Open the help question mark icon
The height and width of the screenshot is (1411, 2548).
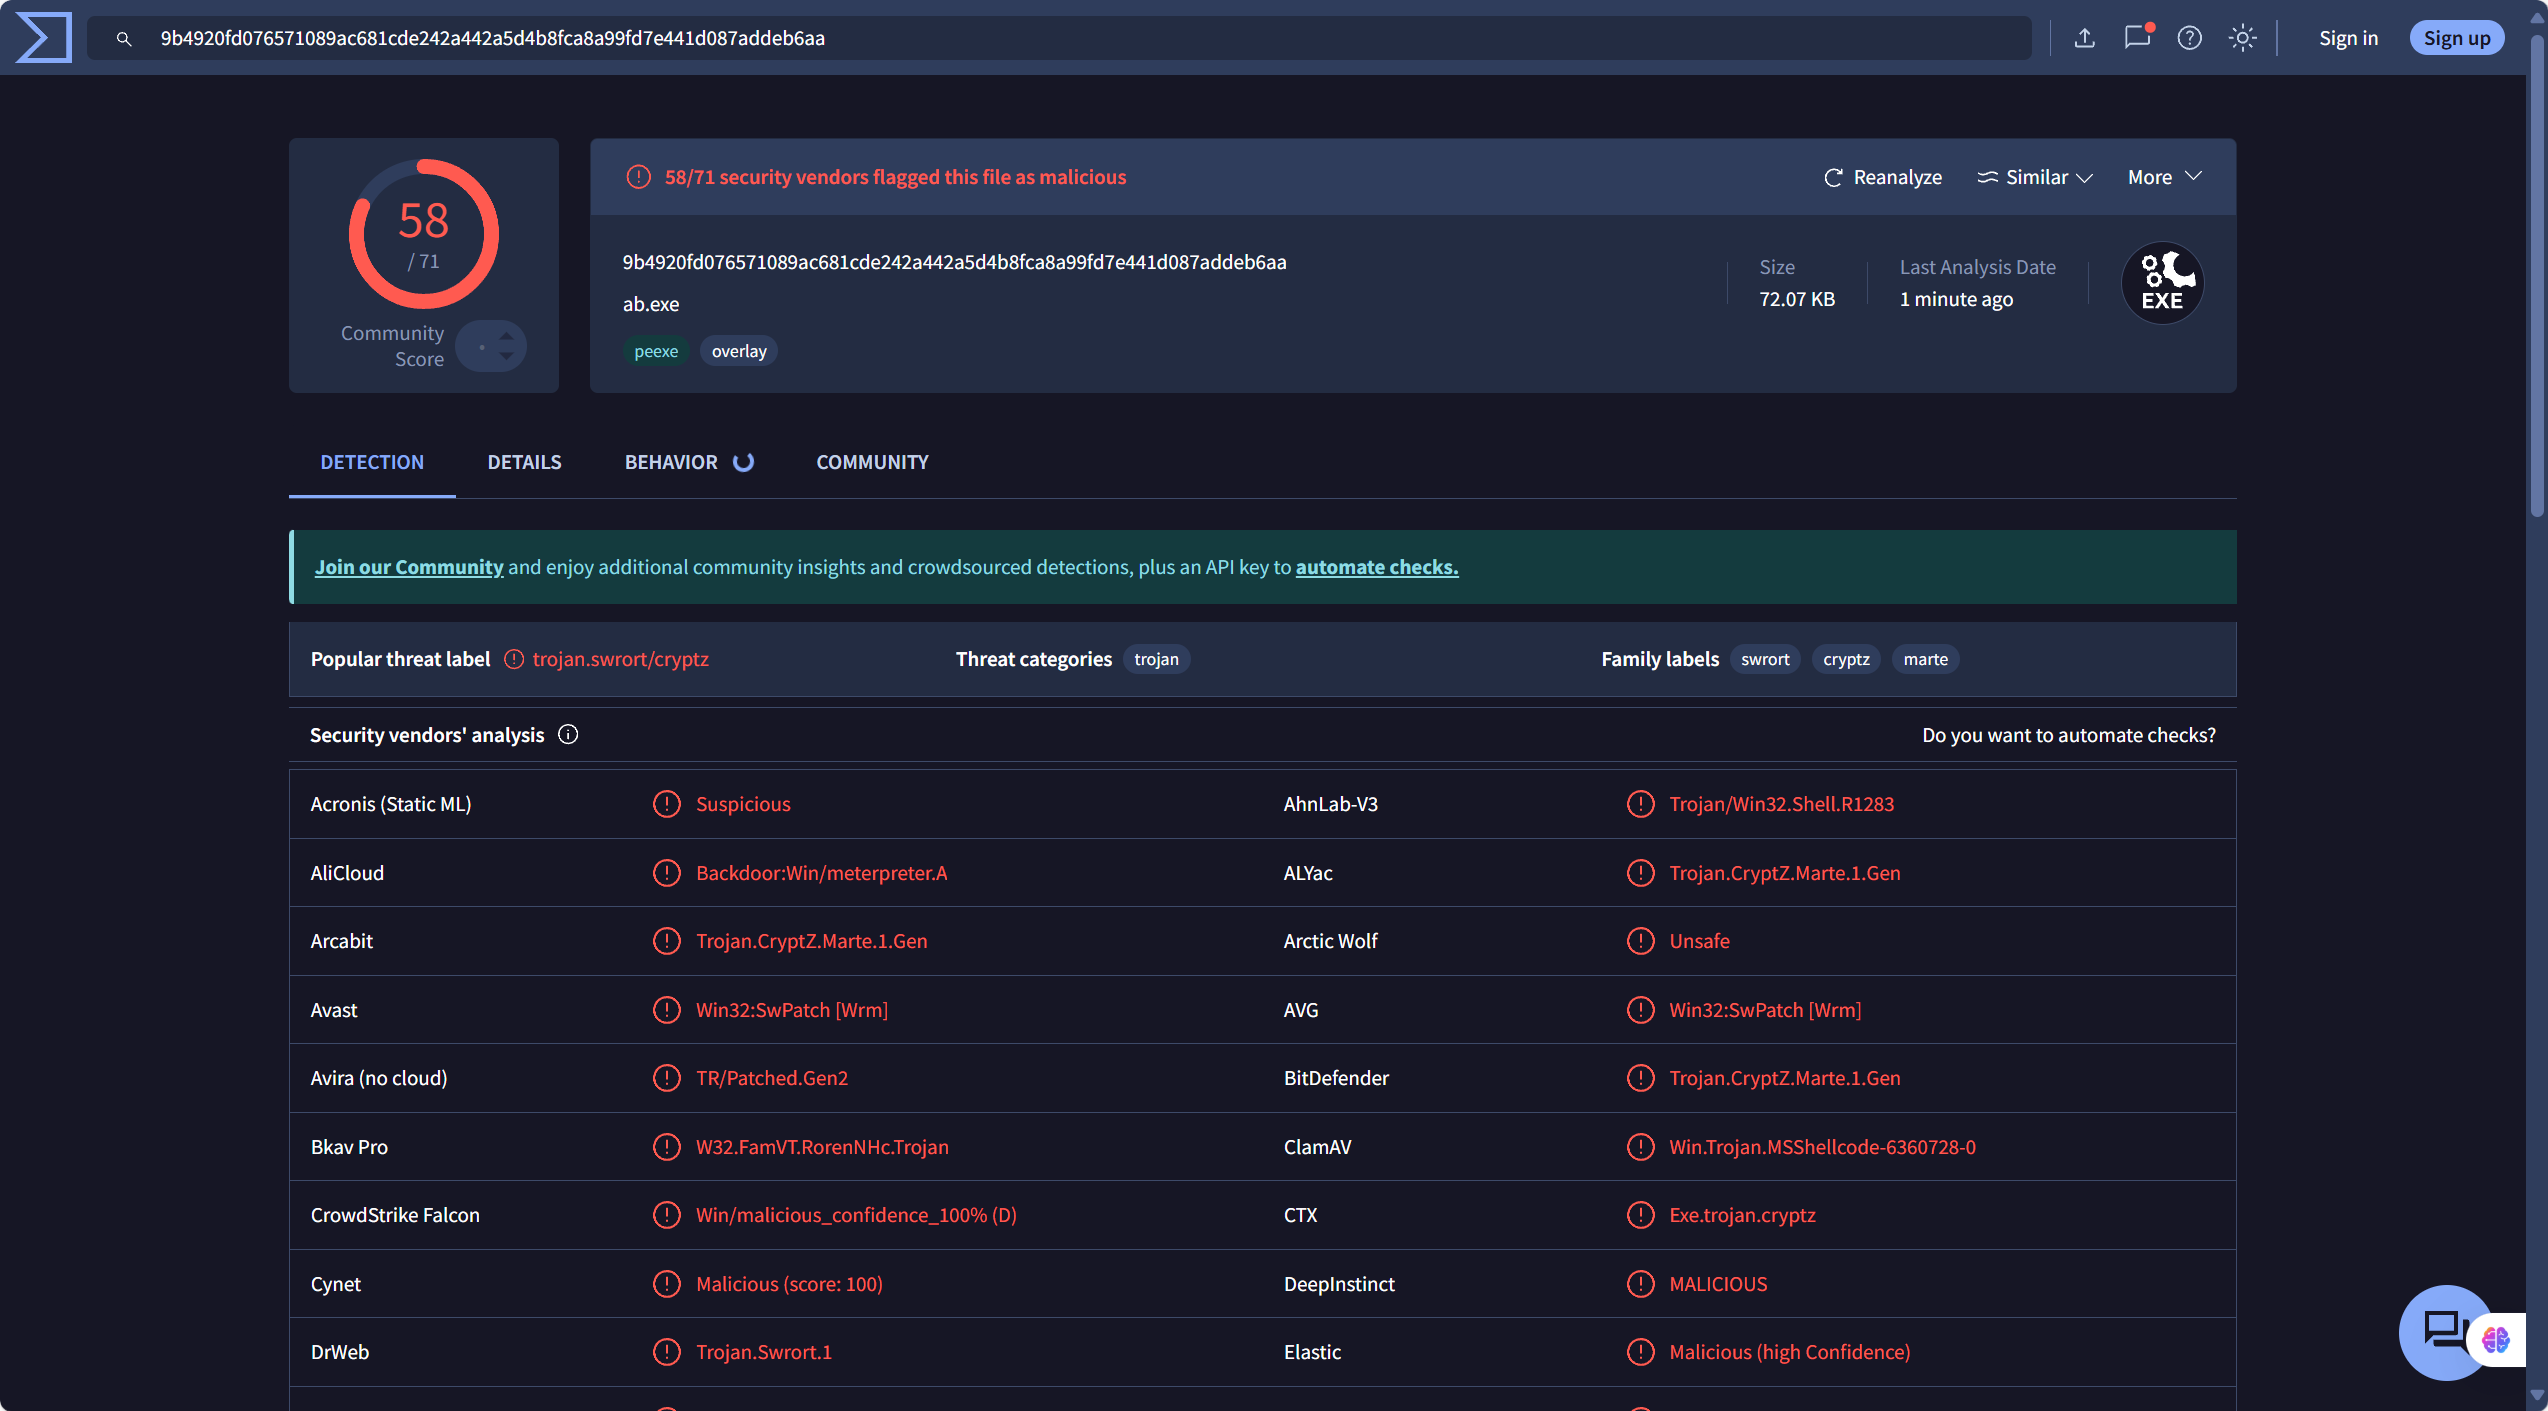pos(2189,38)
